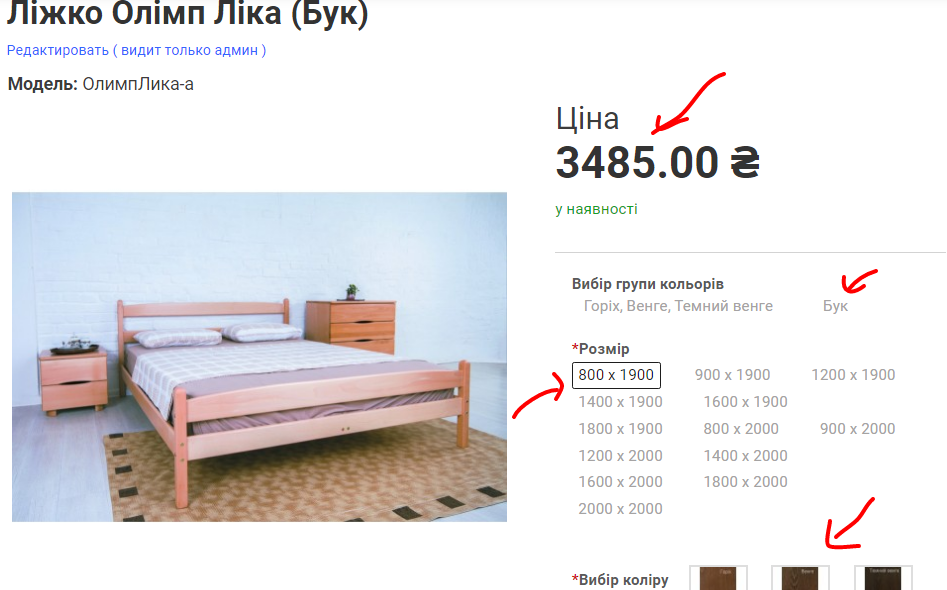This screenshot has height=590, width=947.
Task: Choose size 800 x 1900
Action: [x=616, y=375]
